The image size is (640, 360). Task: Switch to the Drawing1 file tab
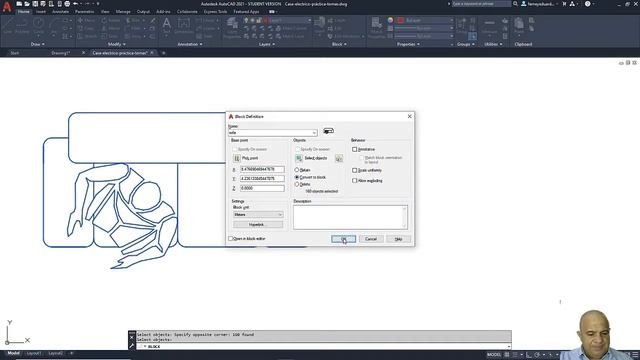pyautogui.click(x=61, y=53)
